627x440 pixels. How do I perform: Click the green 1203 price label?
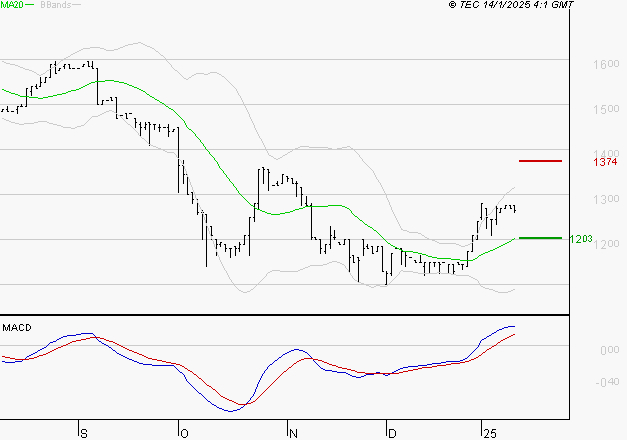[581, 239]
